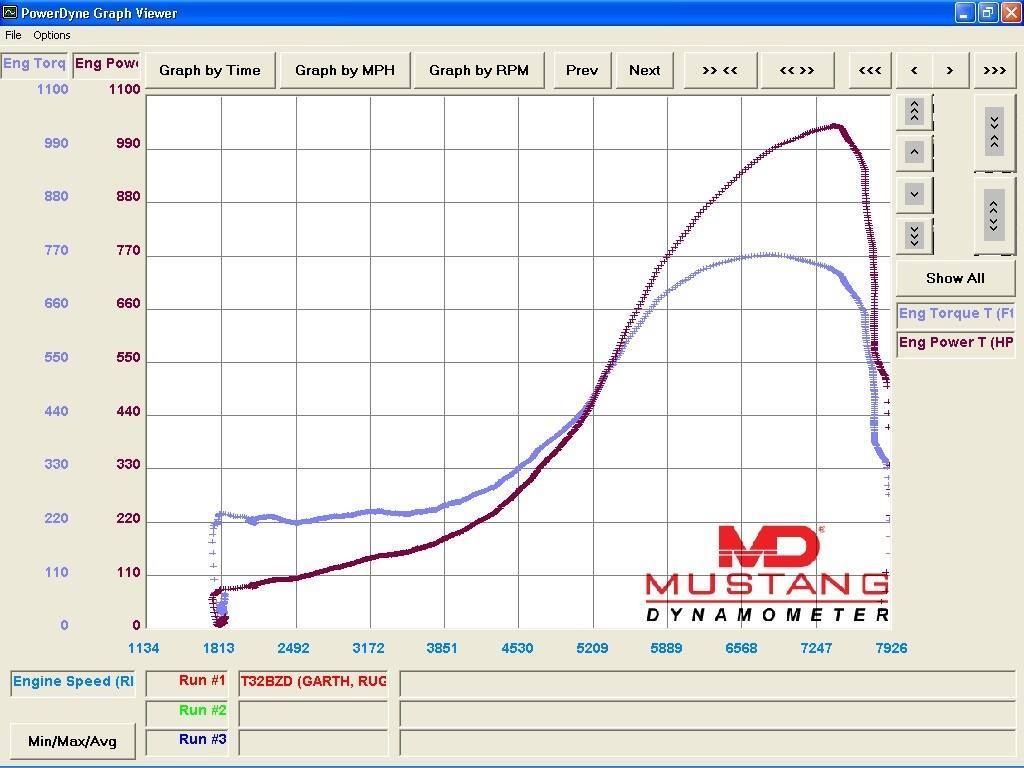Click the '<< >>' horizontal expand button

click(797, 71)
